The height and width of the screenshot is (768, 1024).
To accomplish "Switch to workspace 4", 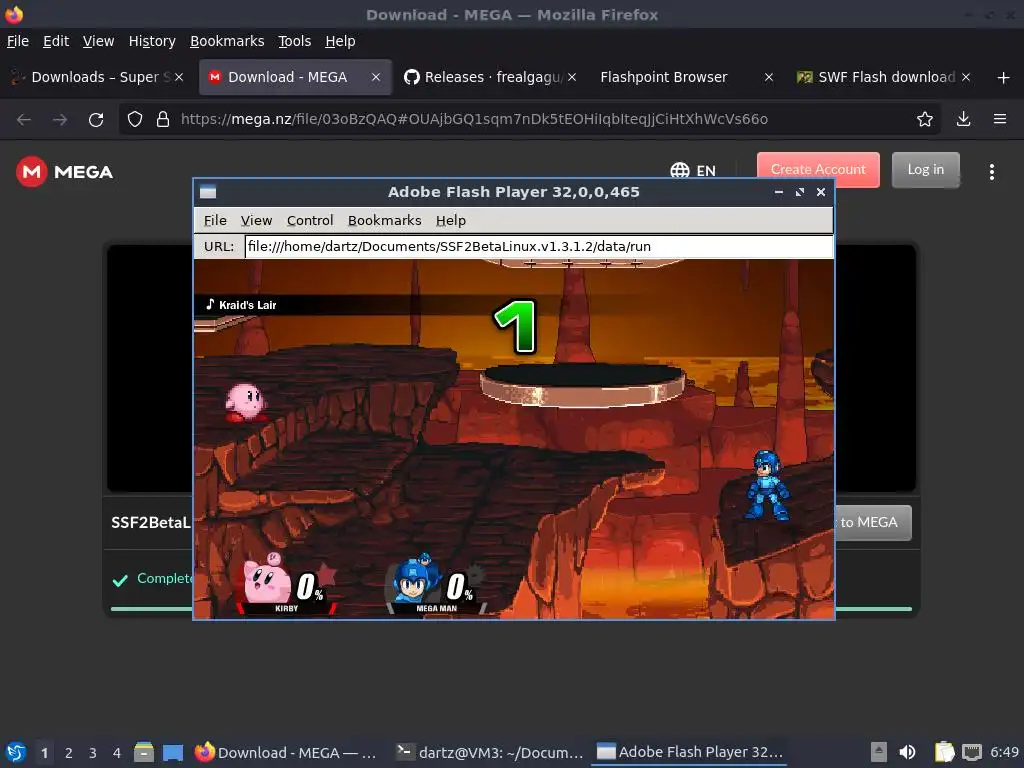I will coord(117,752).
